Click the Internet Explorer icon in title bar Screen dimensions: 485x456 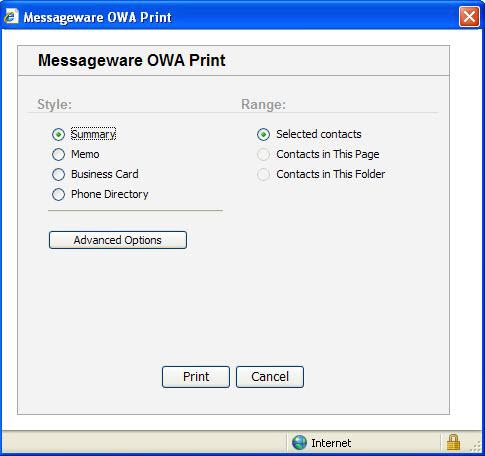pyautogui.click(x=11, y=17)
